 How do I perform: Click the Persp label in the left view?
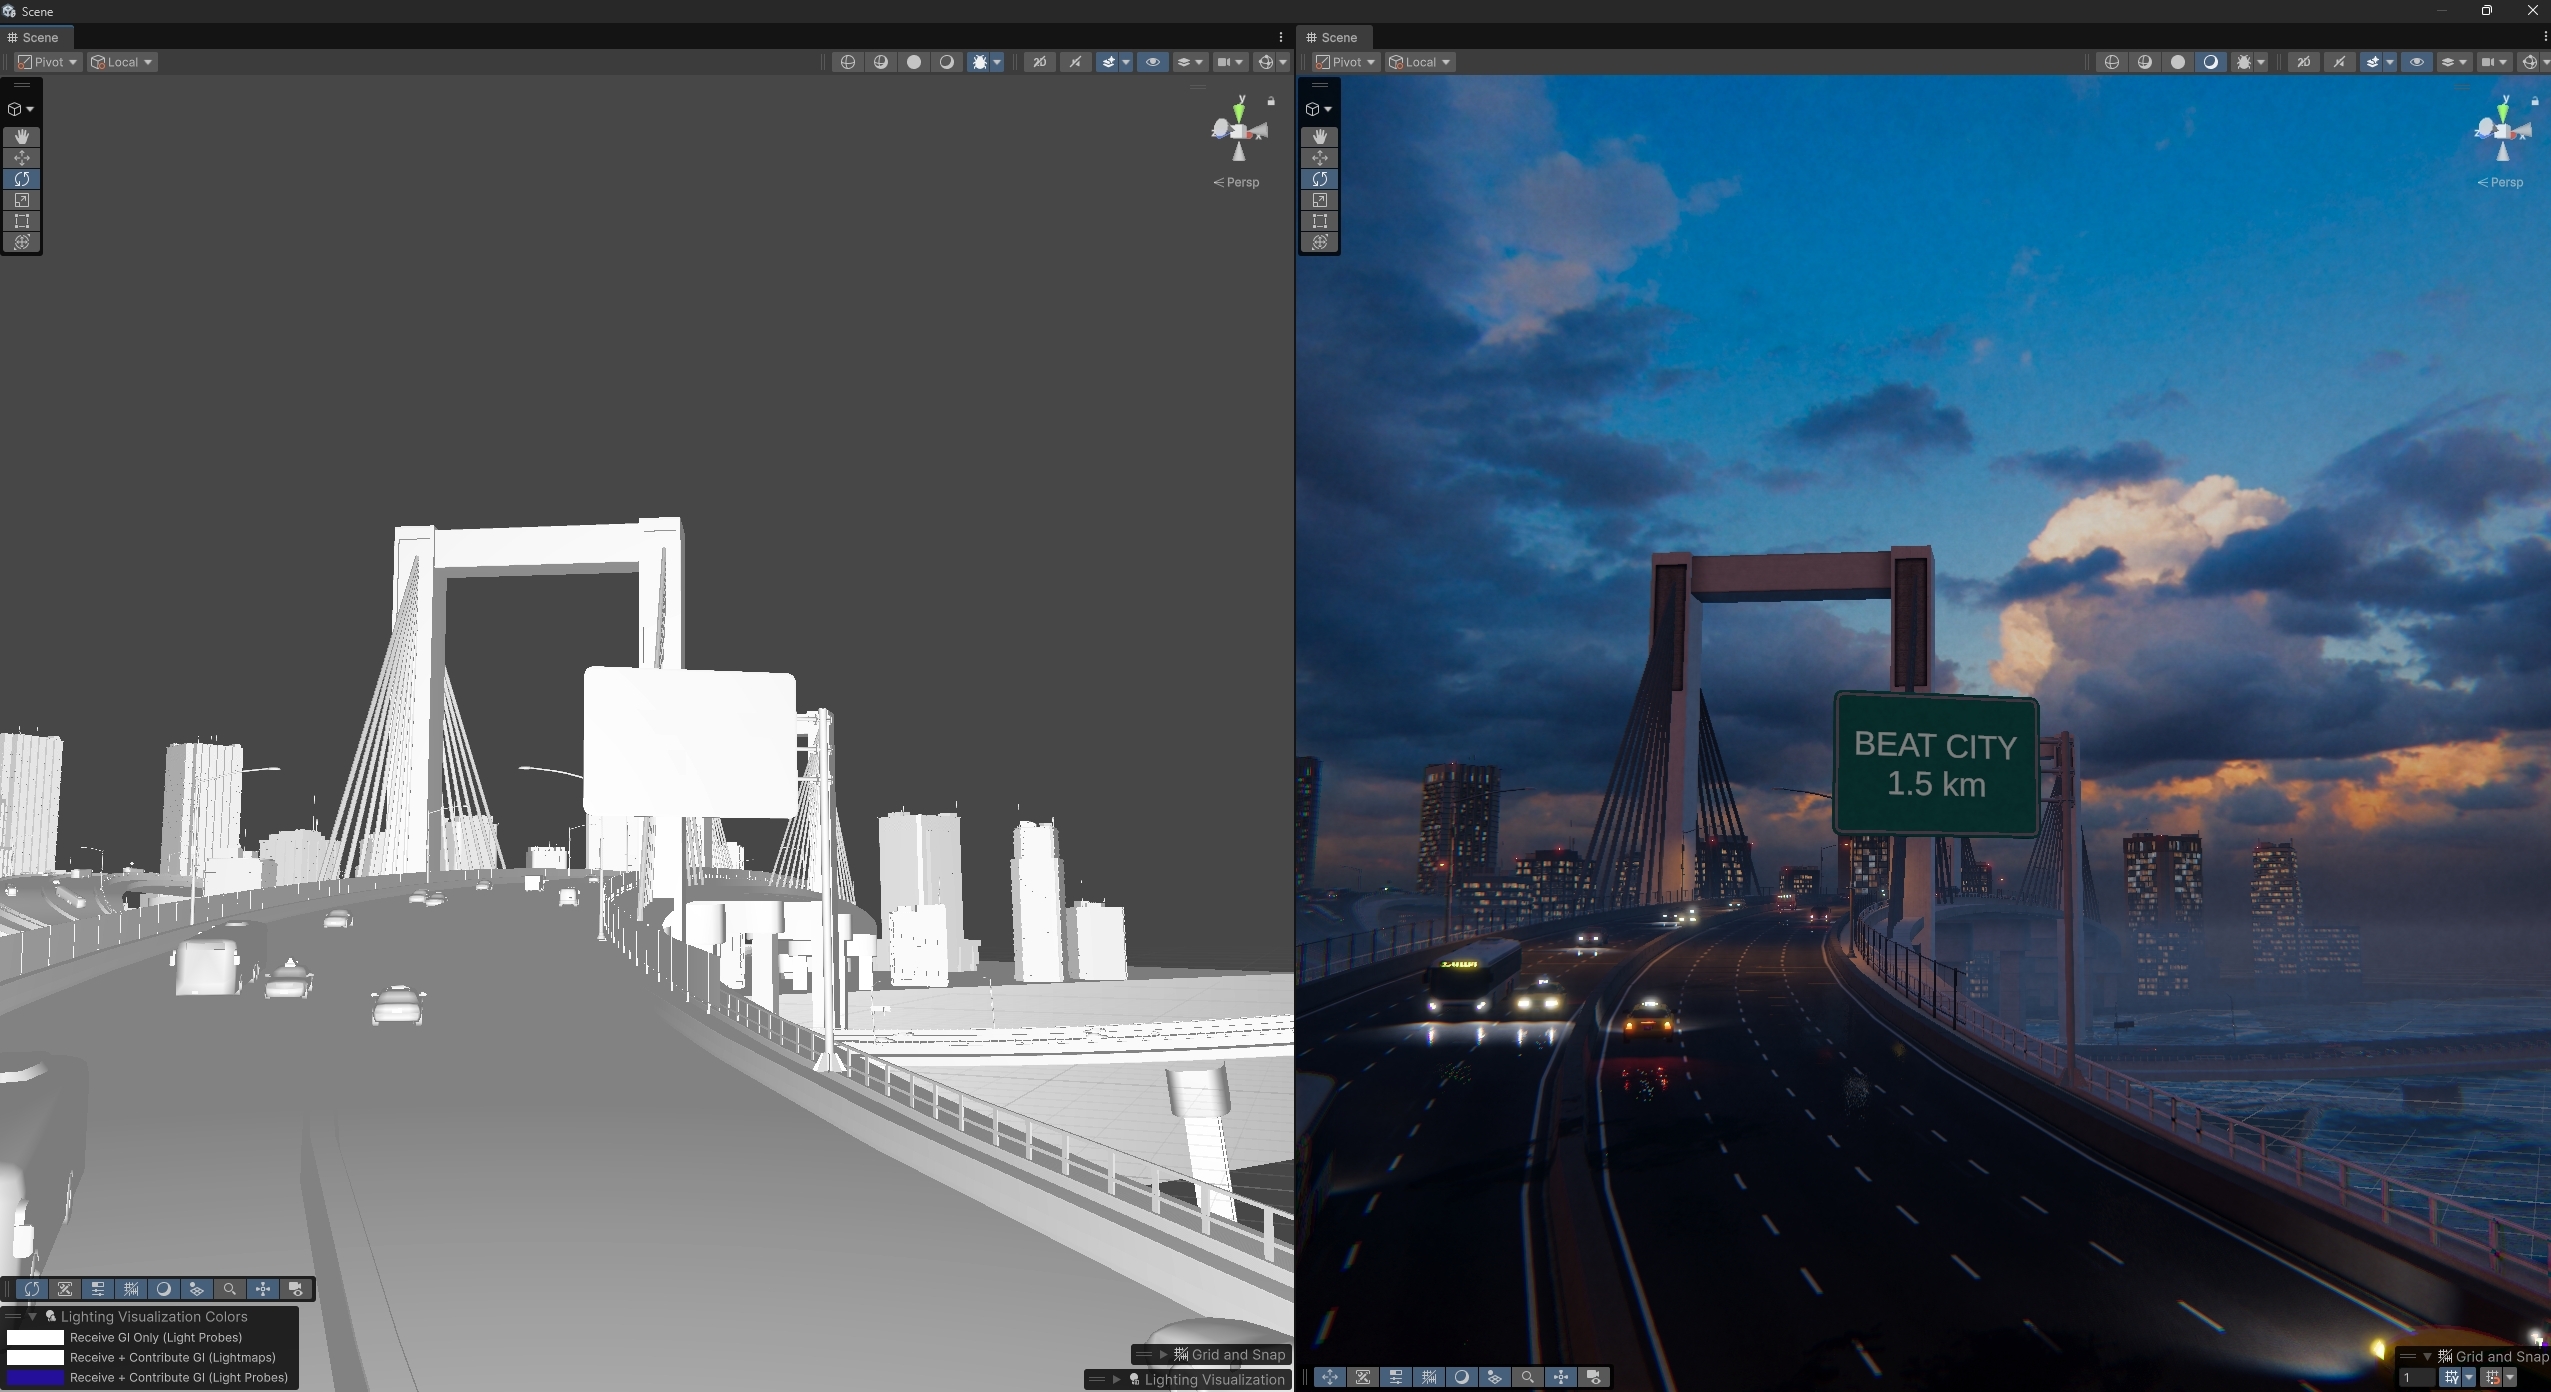tap(1237, 182)
